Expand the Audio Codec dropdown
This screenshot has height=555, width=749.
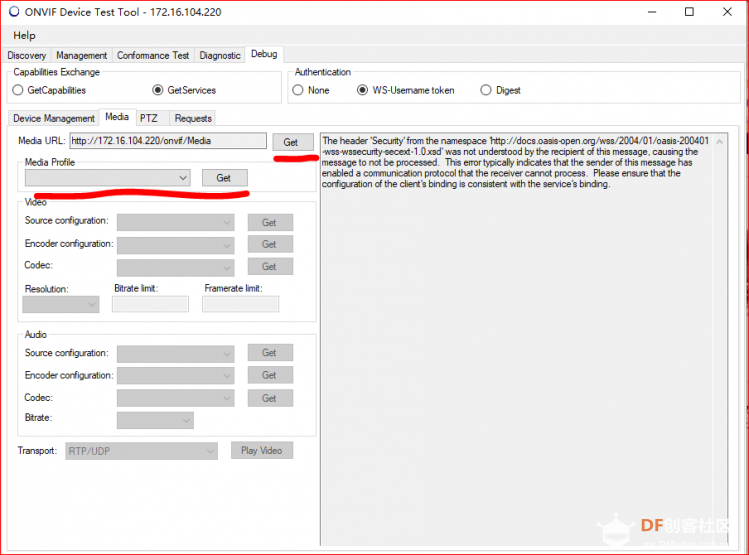pyautogui.click(x=176, y=398)
